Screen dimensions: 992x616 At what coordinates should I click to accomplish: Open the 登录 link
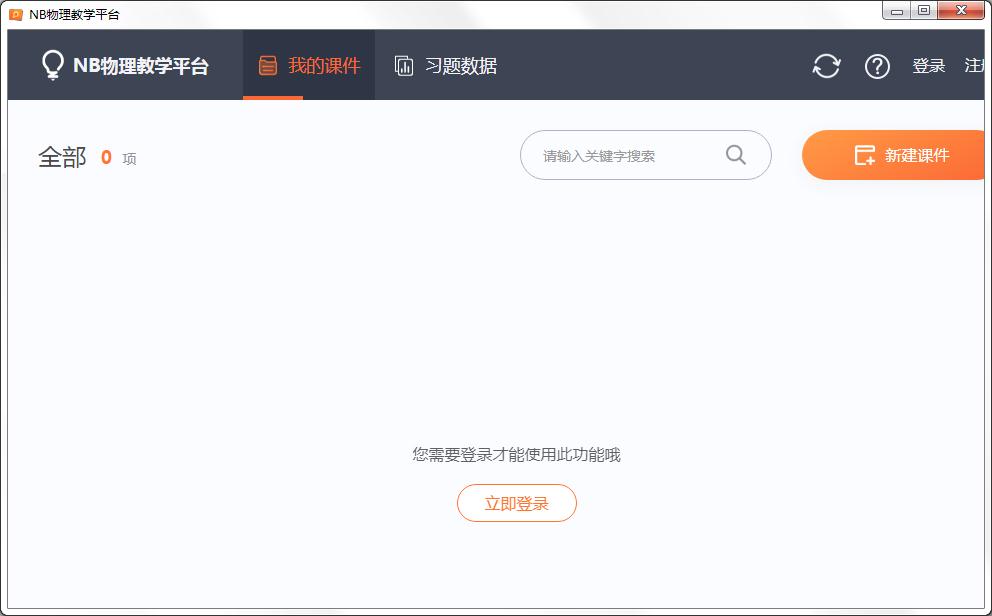(x=929, y=65)
